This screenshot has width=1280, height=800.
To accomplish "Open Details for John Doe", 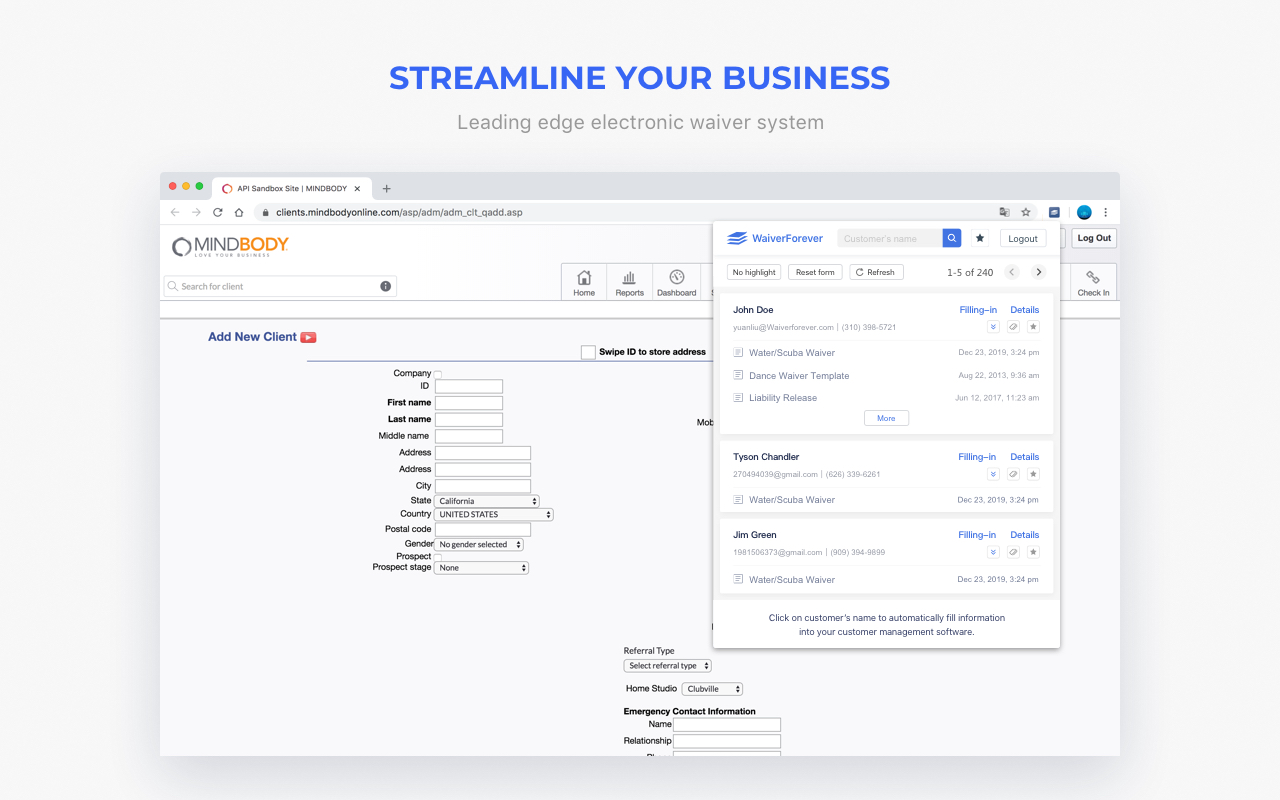I will [1024, 309].
